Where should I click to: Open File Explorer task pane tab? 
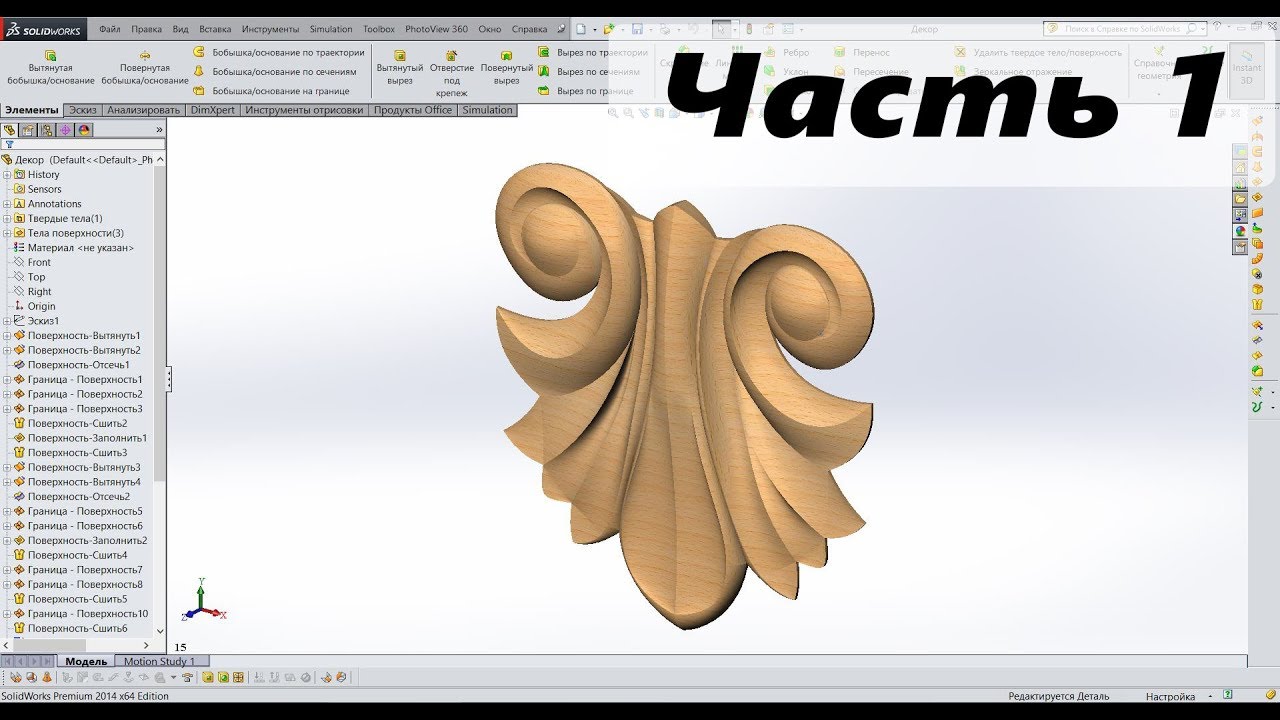pos(1240,198)
